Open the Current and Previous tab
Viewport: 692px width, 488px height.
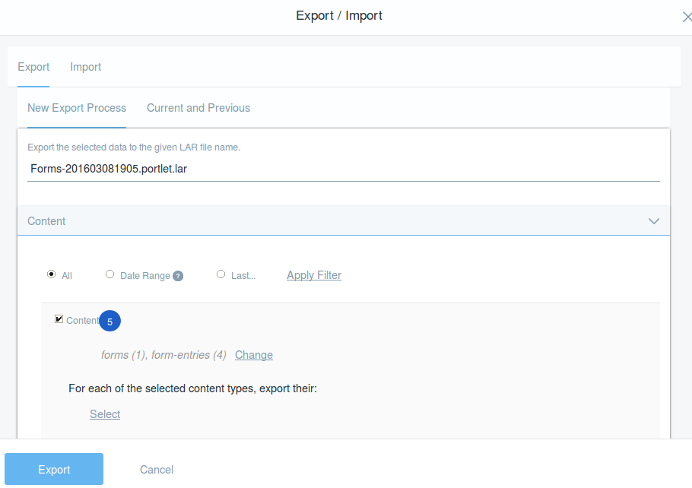click(198, 108)
